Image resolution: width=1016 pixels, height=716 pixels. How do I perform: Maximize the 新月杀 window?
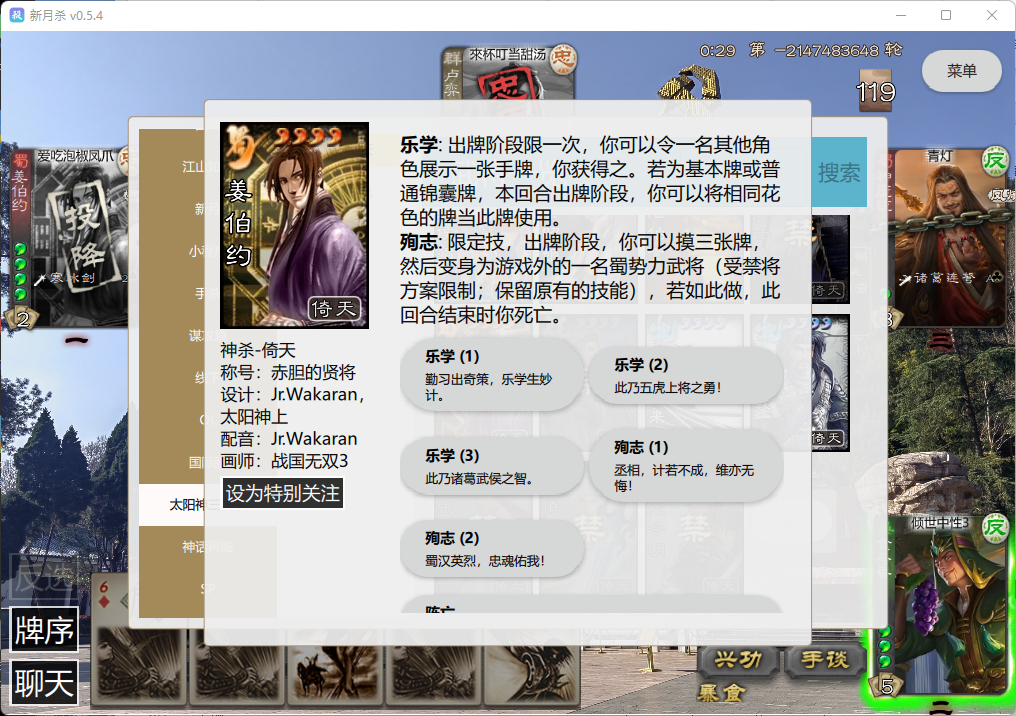click(x=946, y=15)
